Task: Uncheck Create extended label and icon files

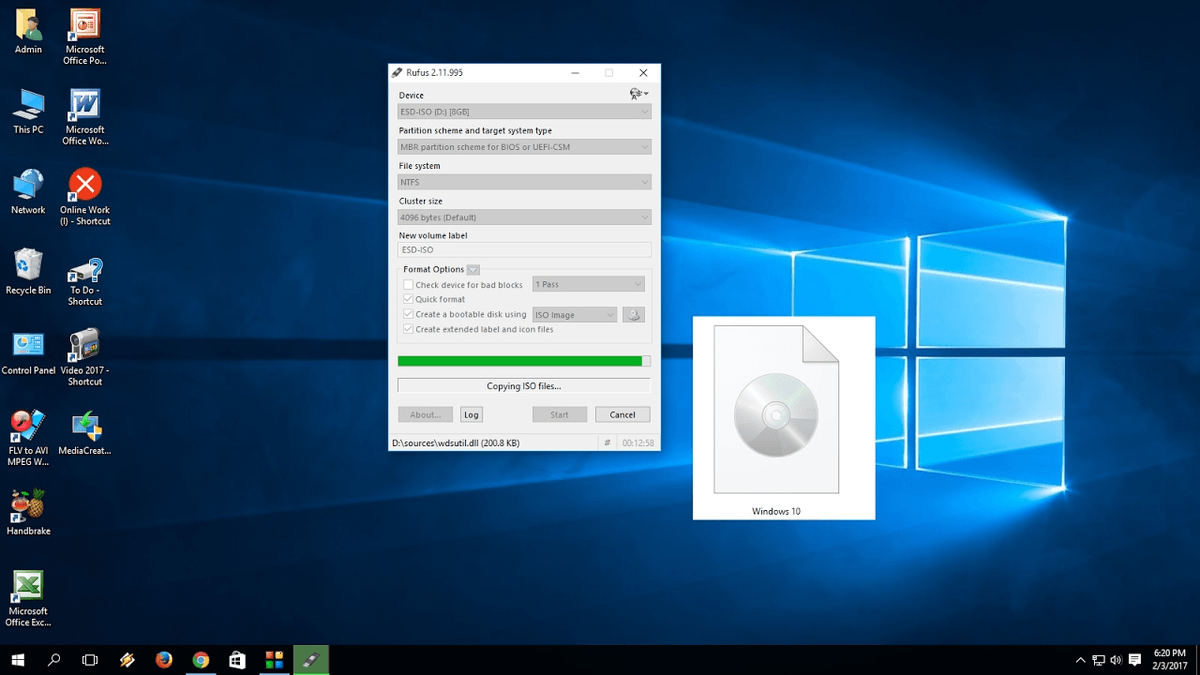Action: point(408,329)
